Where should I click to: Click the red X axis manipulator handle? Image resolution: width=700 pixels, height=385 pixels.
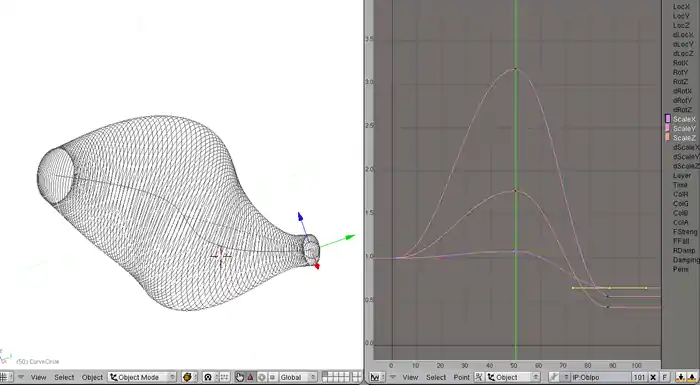click(x=317, y=267)
